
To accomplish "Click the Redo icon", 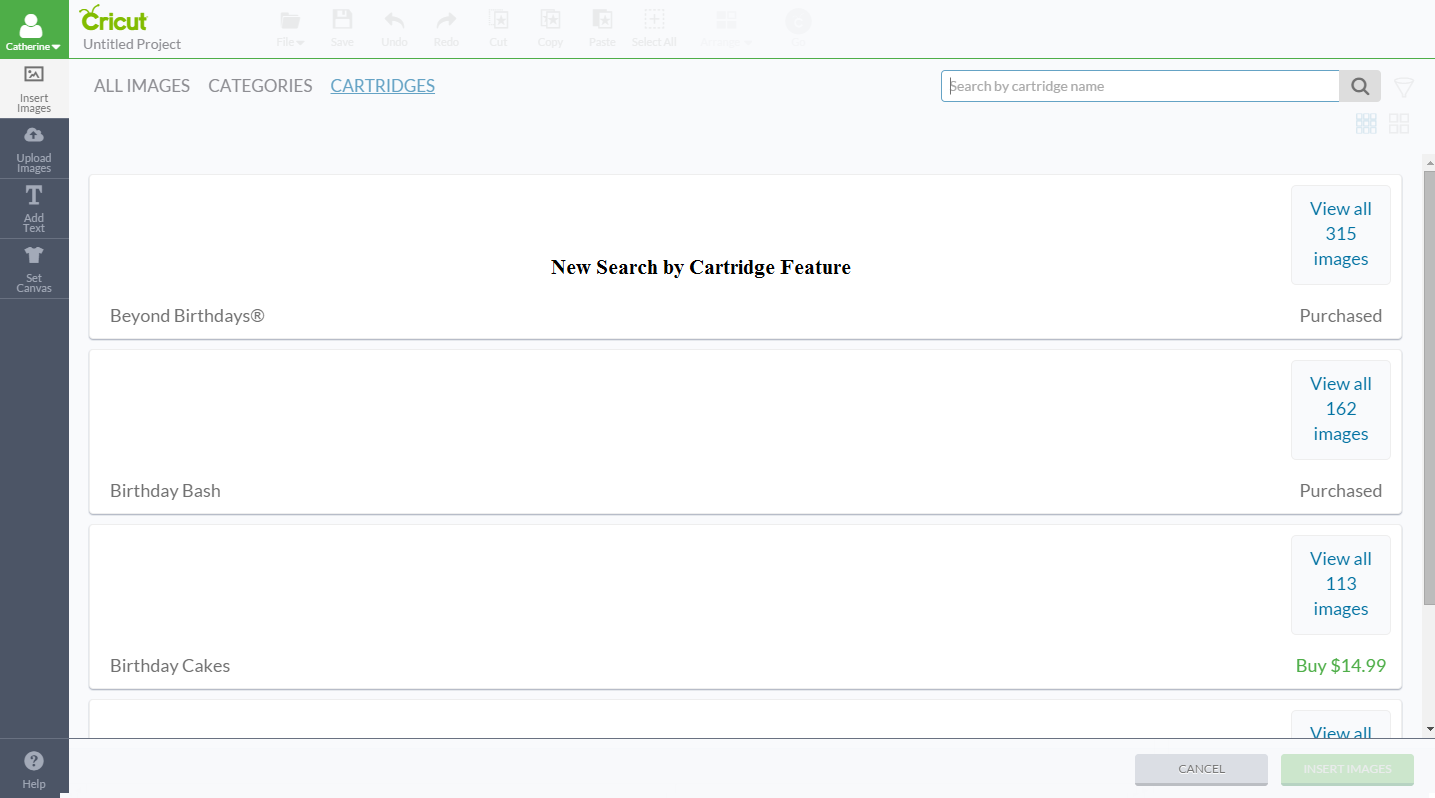I will pyautogui.click(x=446, y=29).
